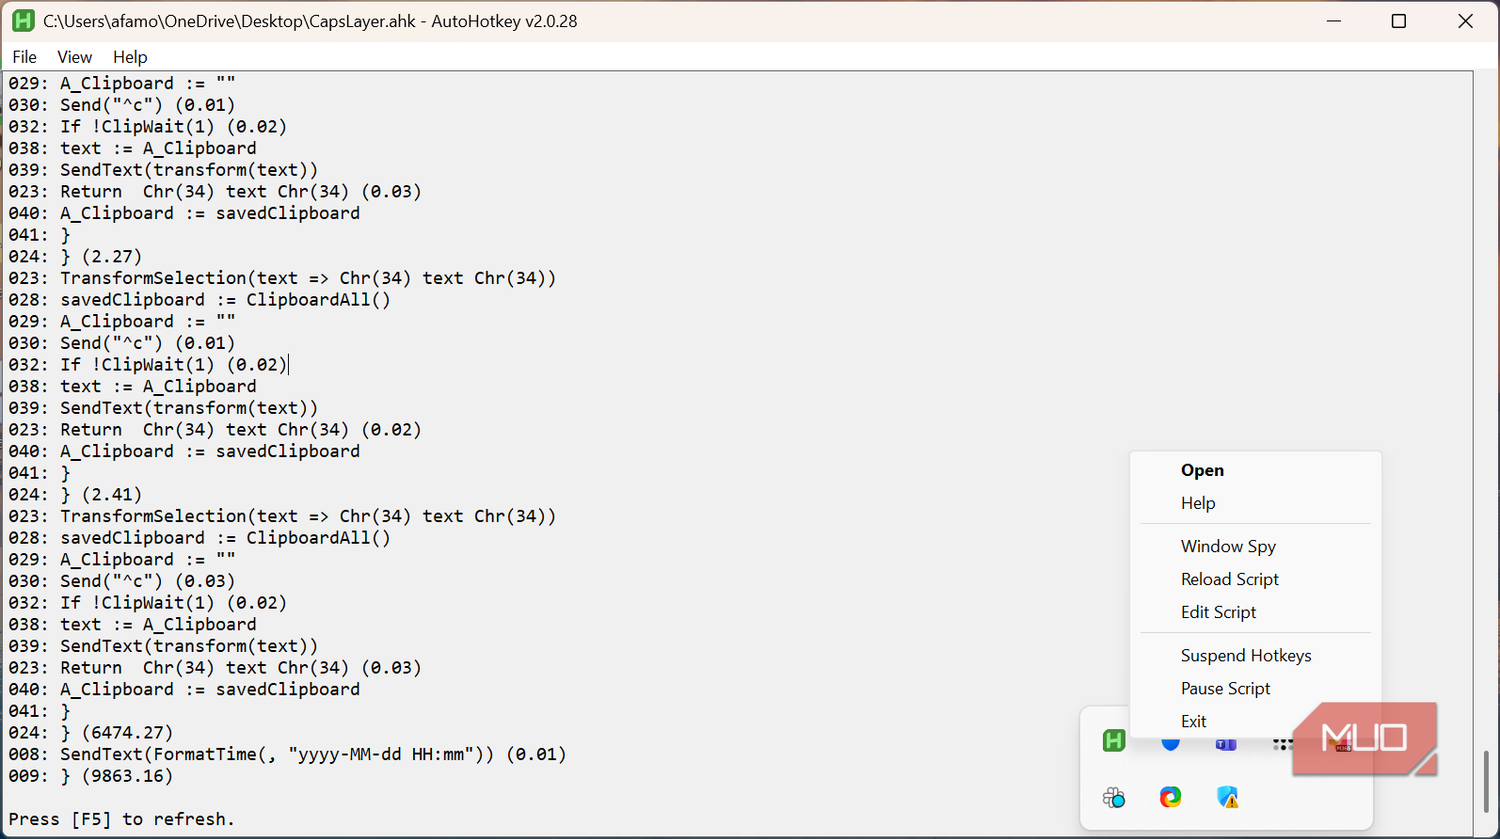Click AutoHotkey logo in title bar
The image size is (1500, 839).
[22, 21]
